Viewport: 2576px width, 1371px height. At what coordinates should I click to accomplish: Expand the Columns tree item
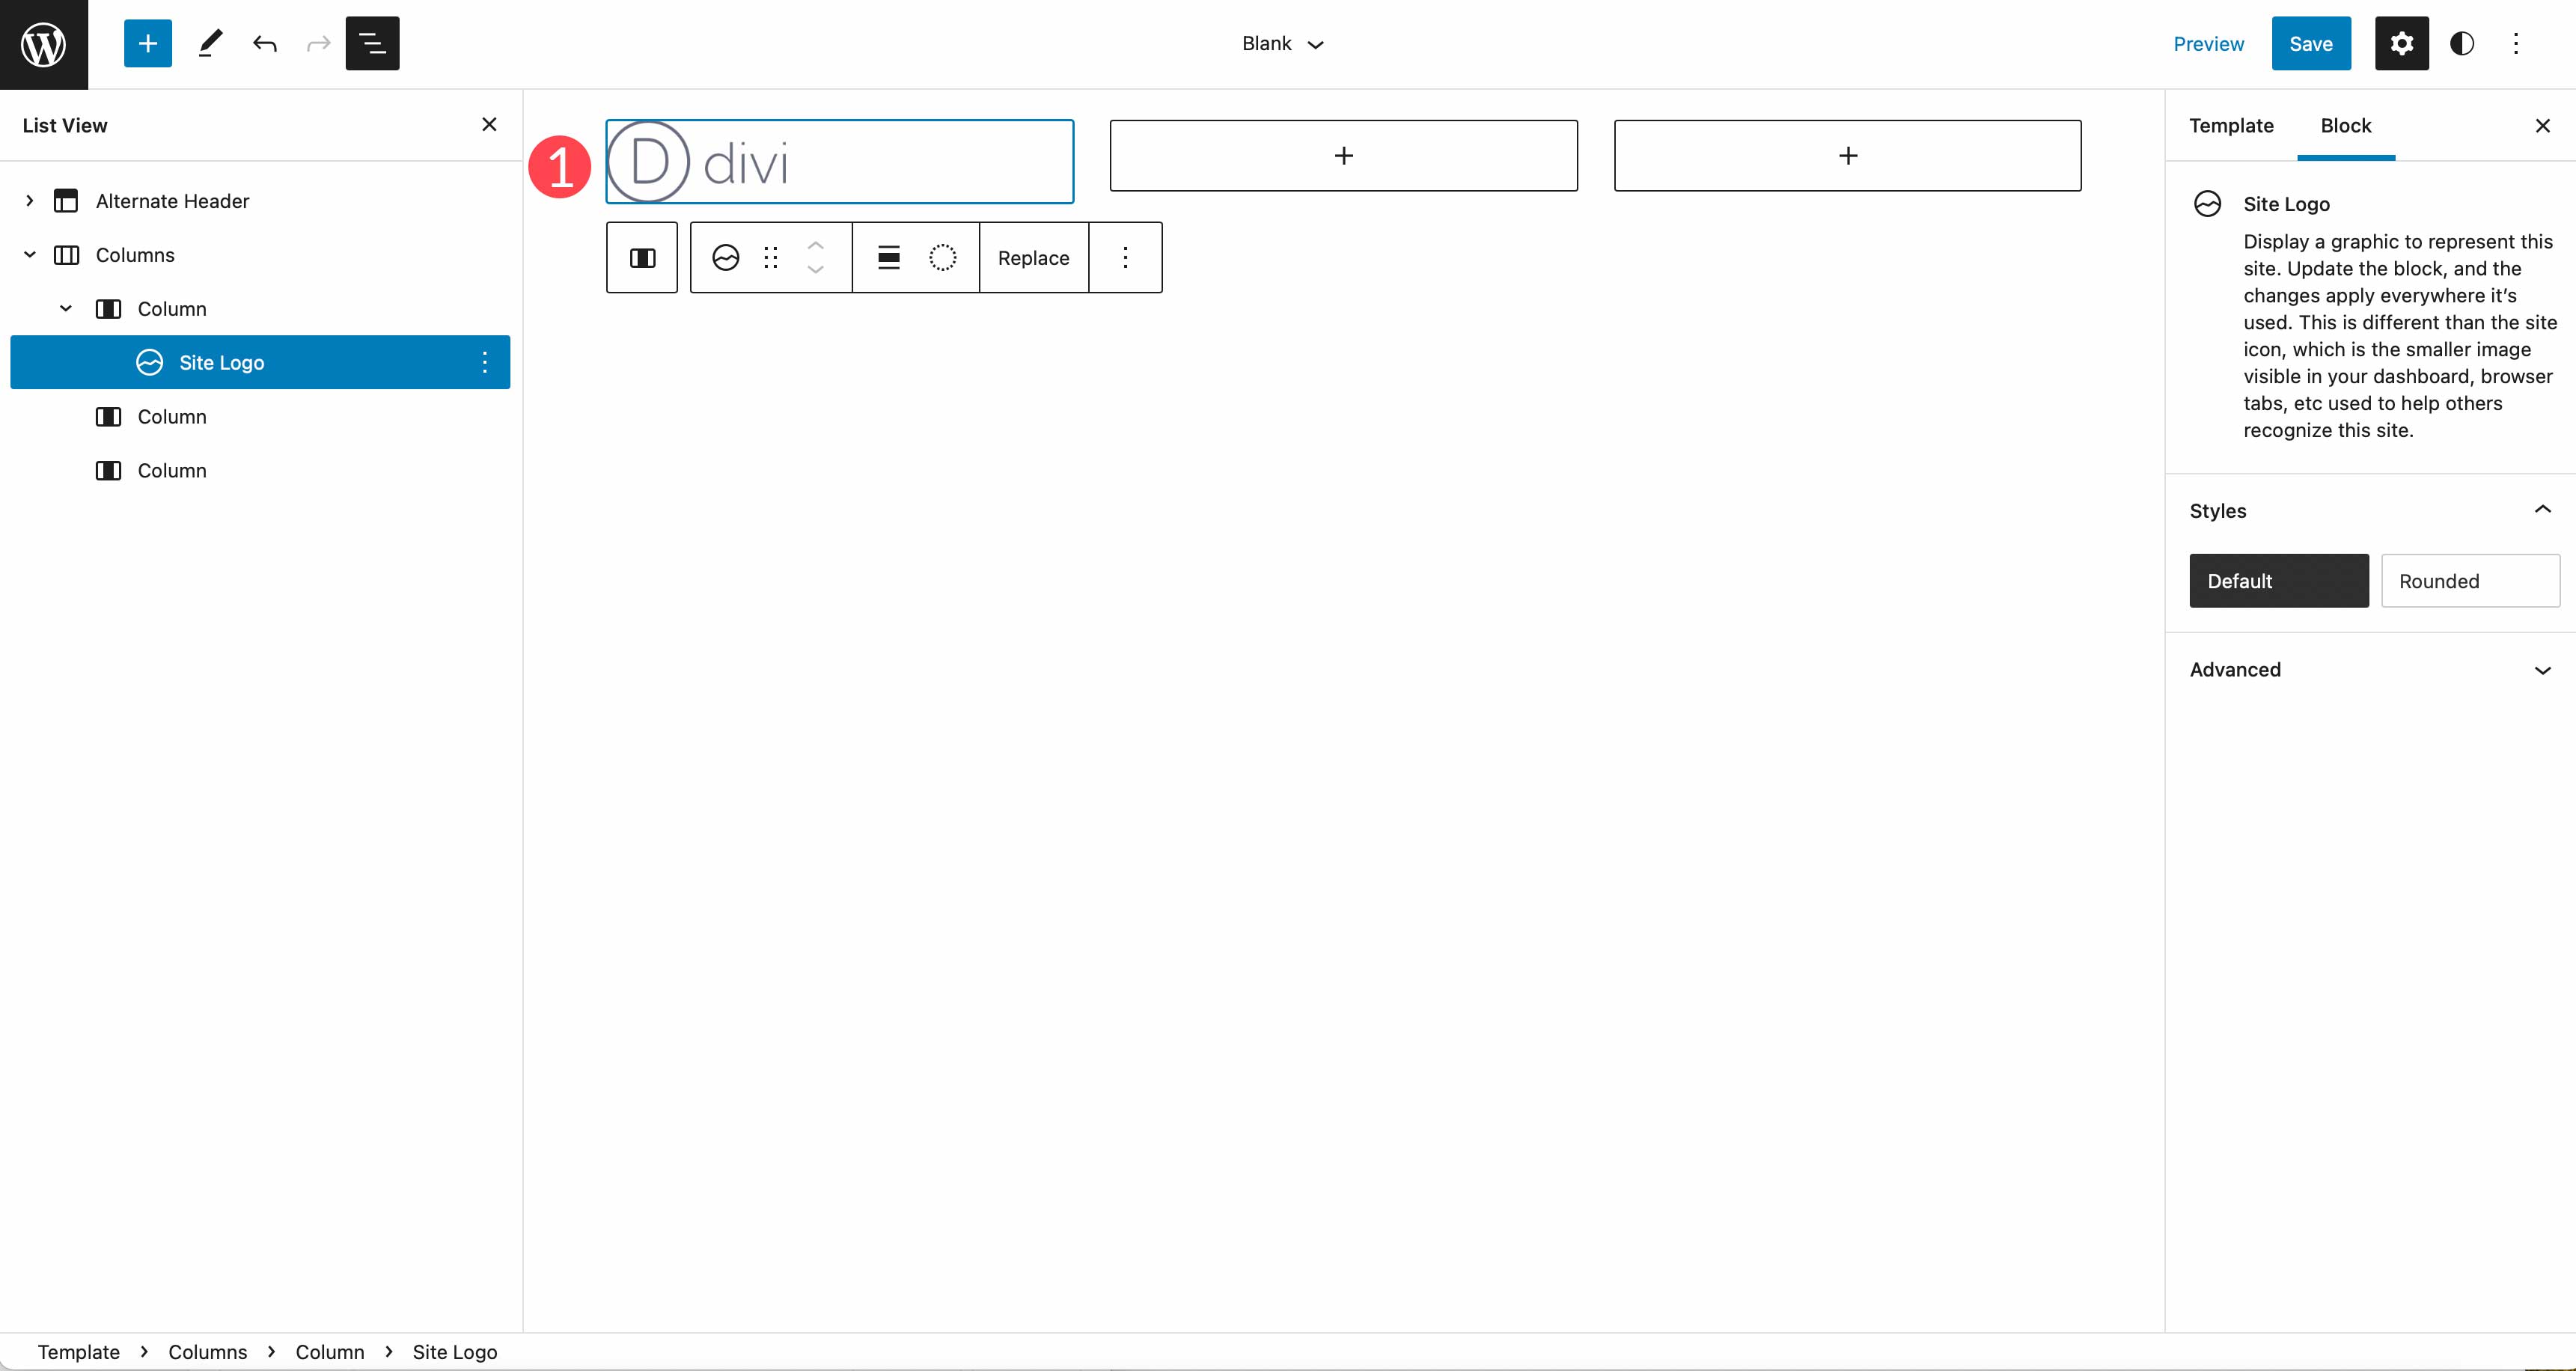29,254
